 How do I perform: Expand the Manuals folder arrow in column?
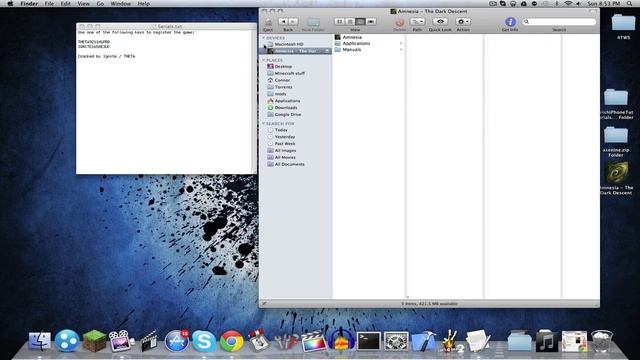[401, 49]
